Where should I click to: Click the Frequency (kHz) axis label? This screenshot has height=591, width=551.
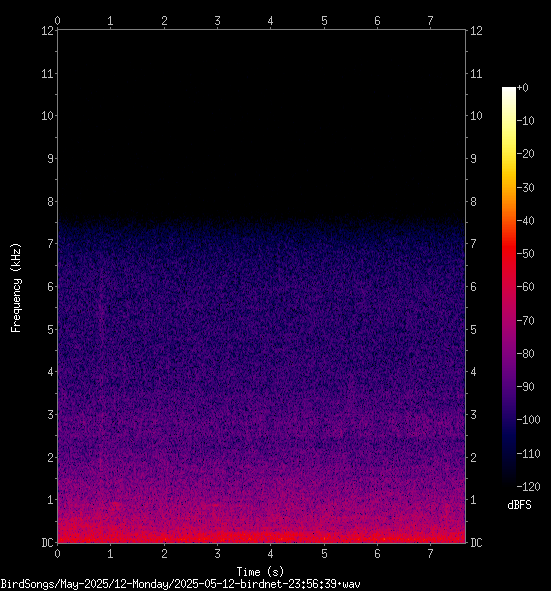tap(16, 288)
